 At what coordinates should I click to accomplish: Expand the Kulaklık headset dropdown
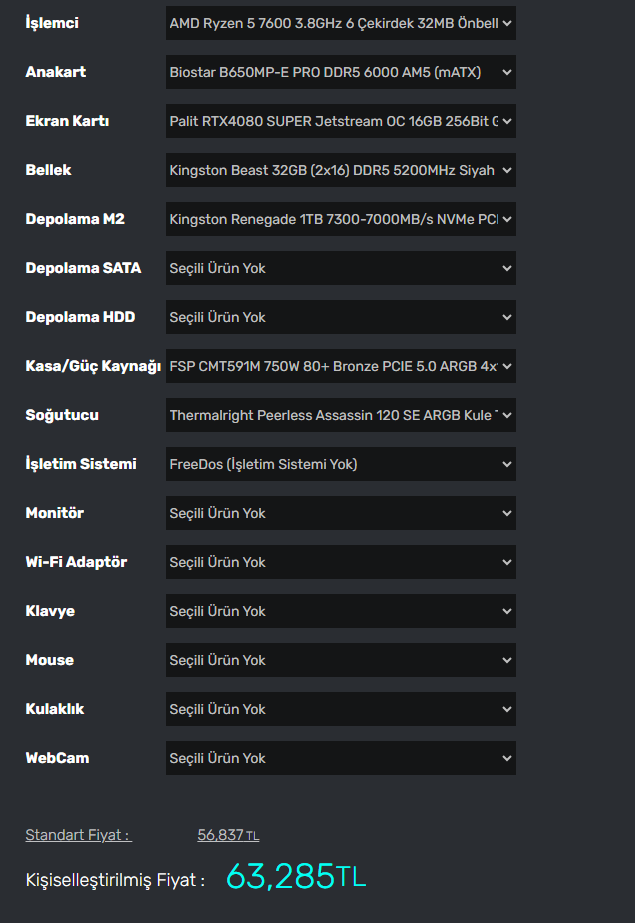click(x=340, y=709)
